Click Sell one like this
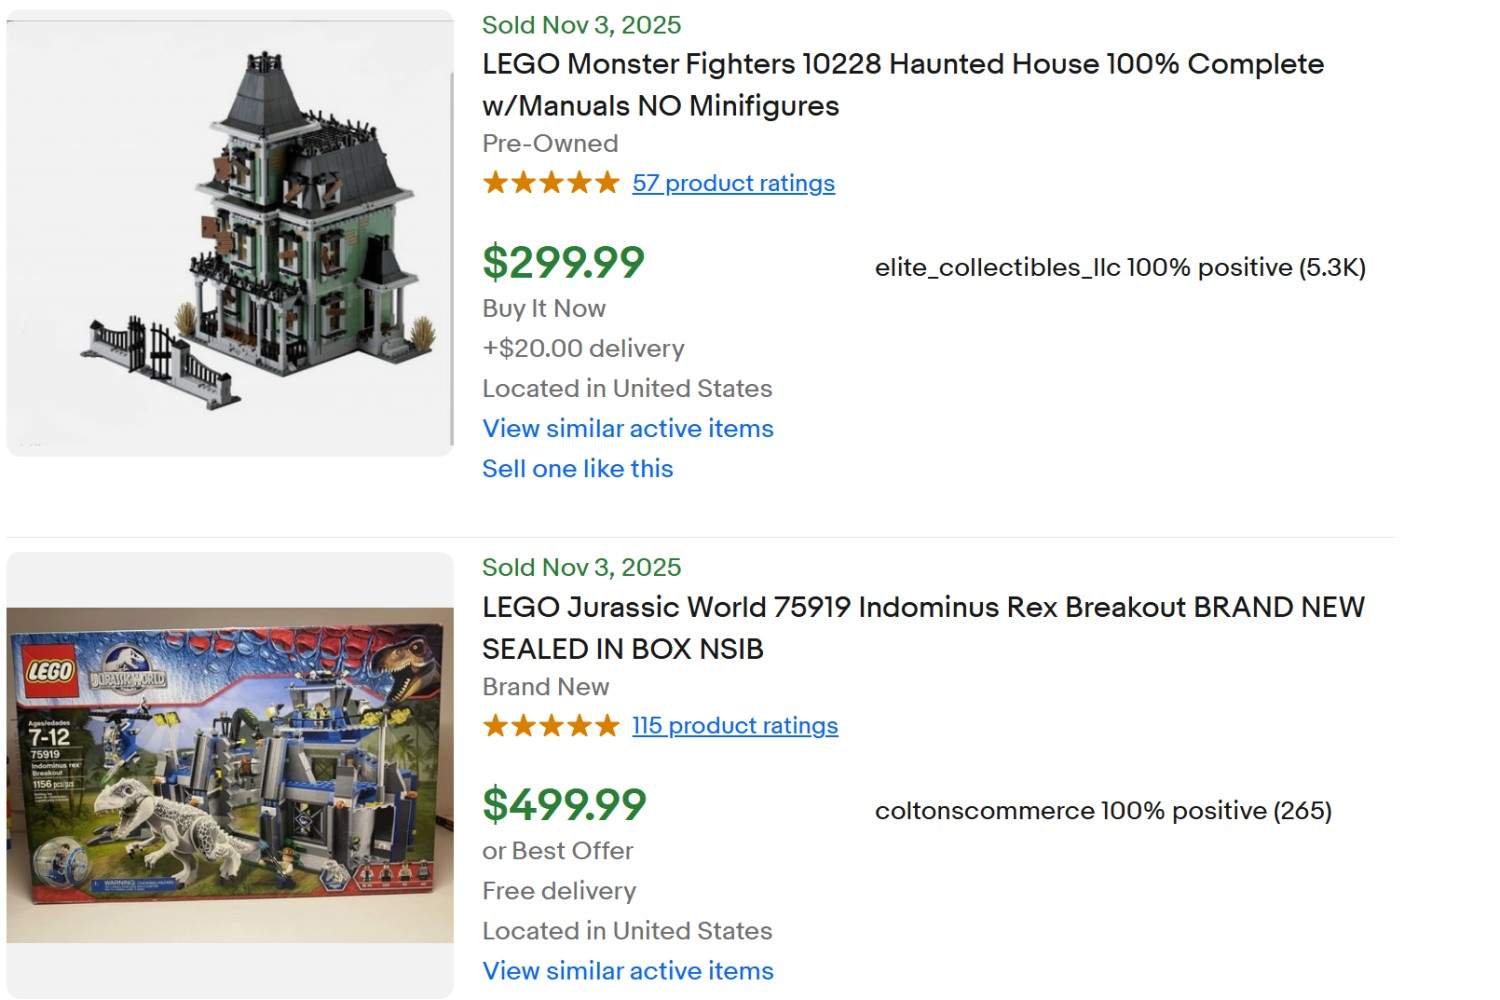 click(x=577, y=468)
